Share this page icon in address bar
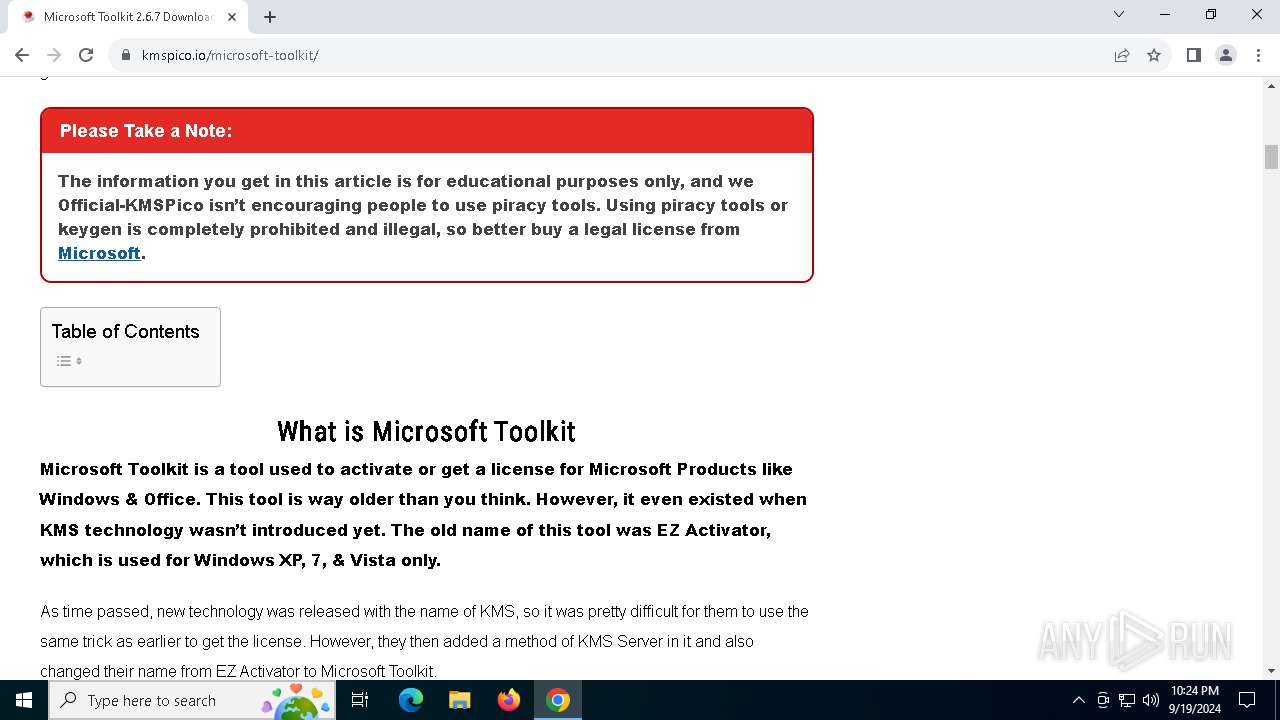The width and height of the screenshot is (1280, 720). click(x=1122, y=55)
